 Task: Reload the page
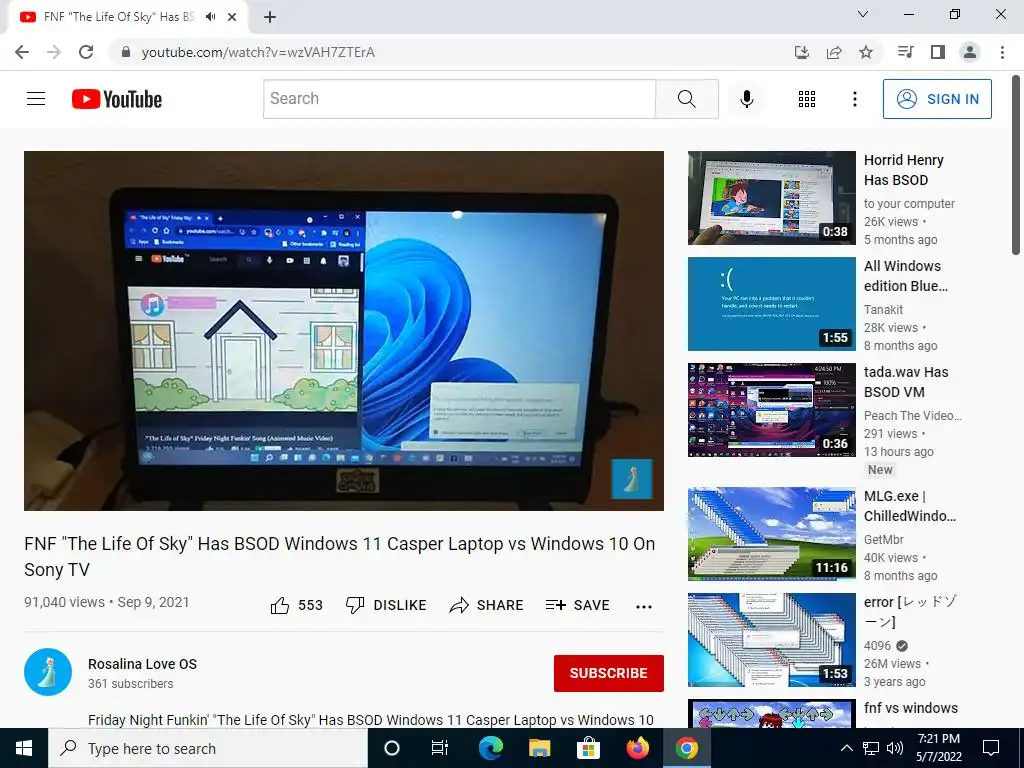tap(86, 52)
